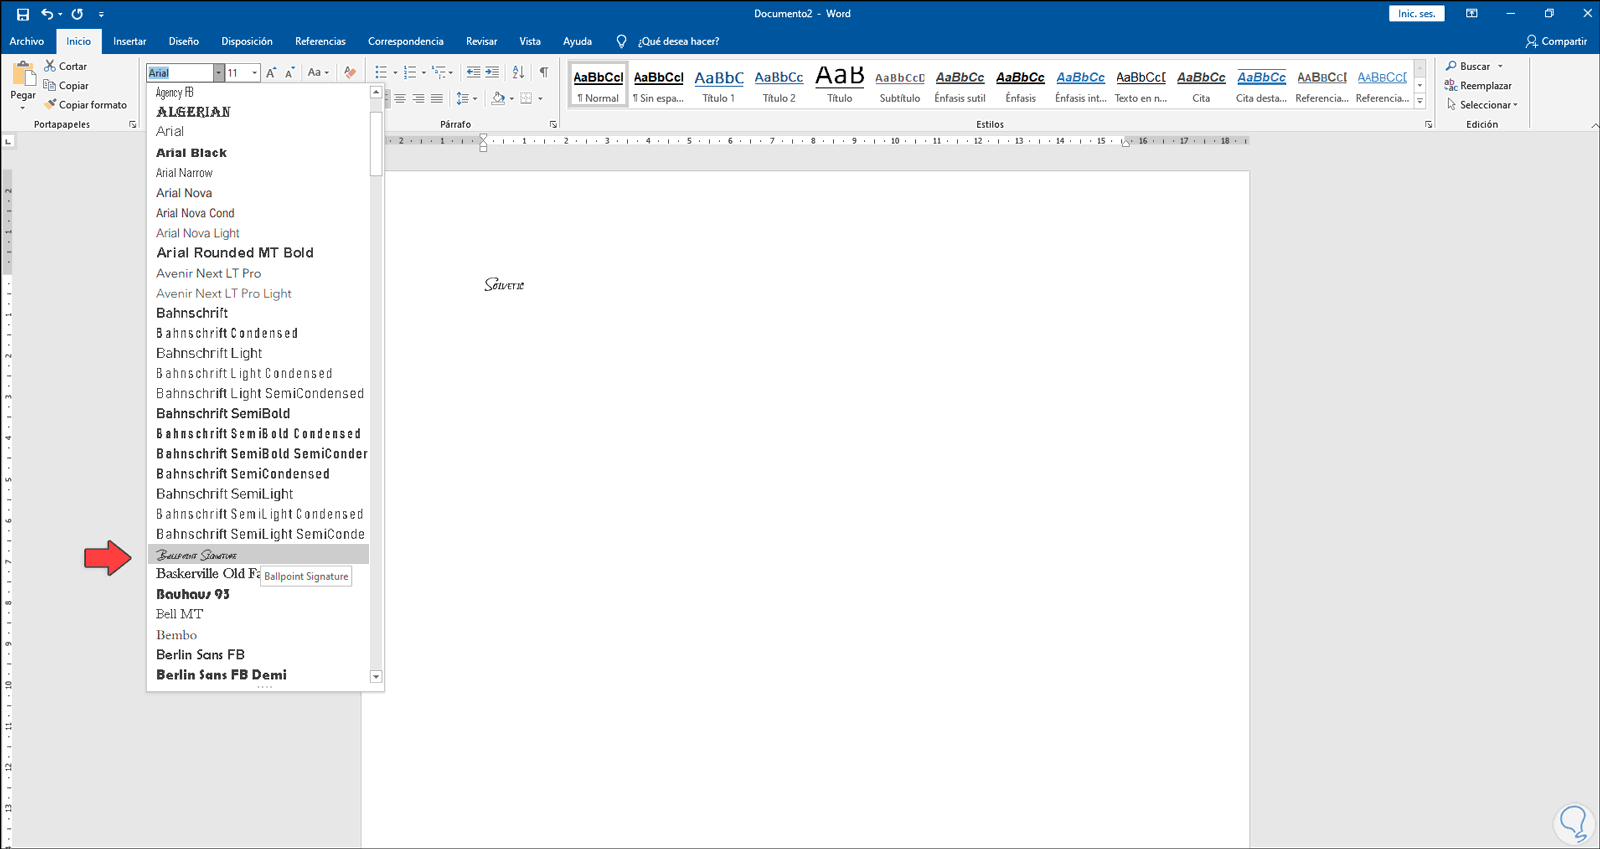Click the Reemplazar button

pos(1479,85)
